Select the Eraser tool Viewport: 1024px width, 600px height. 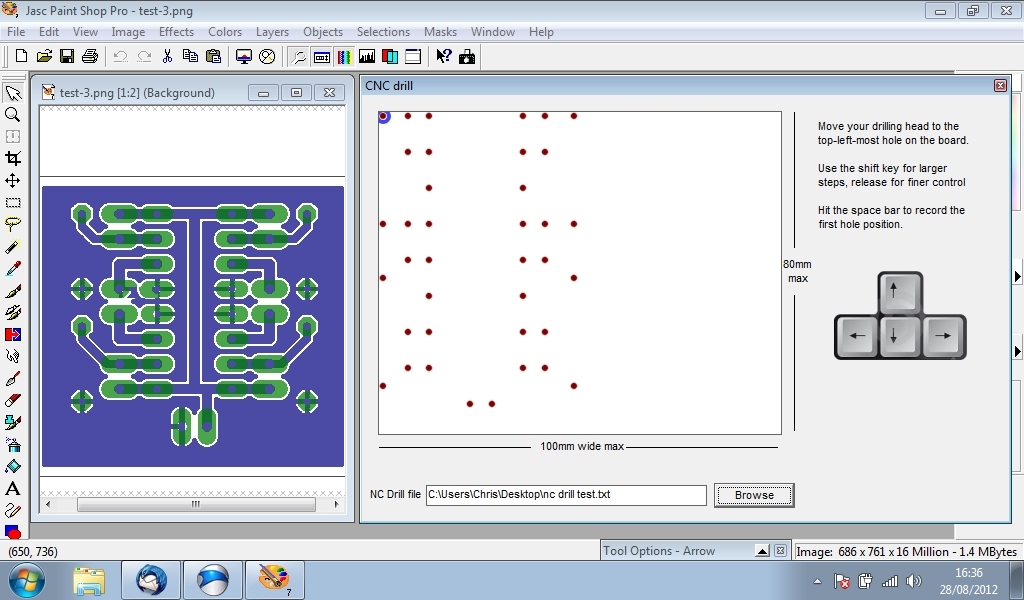(x=13, y=399)
